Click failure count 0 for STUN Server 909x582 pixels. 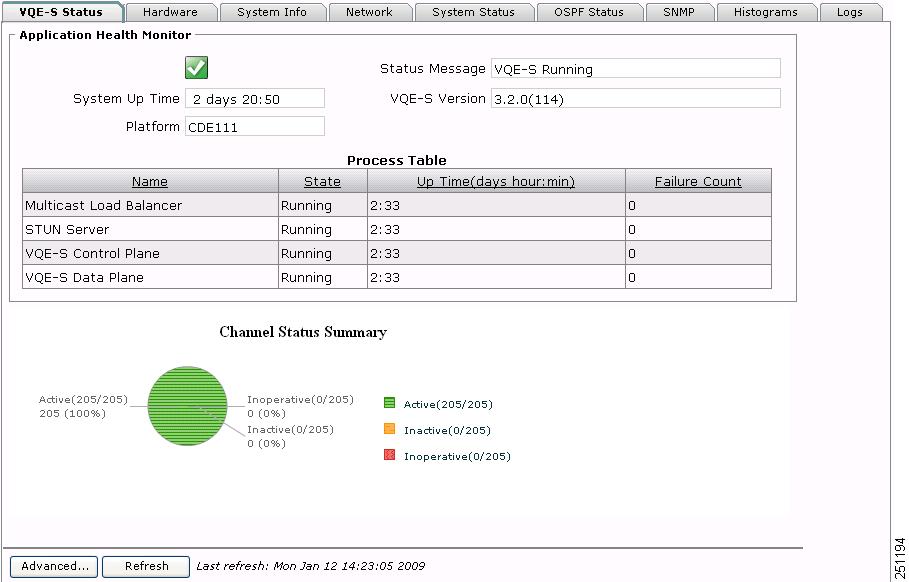[632, 230]
